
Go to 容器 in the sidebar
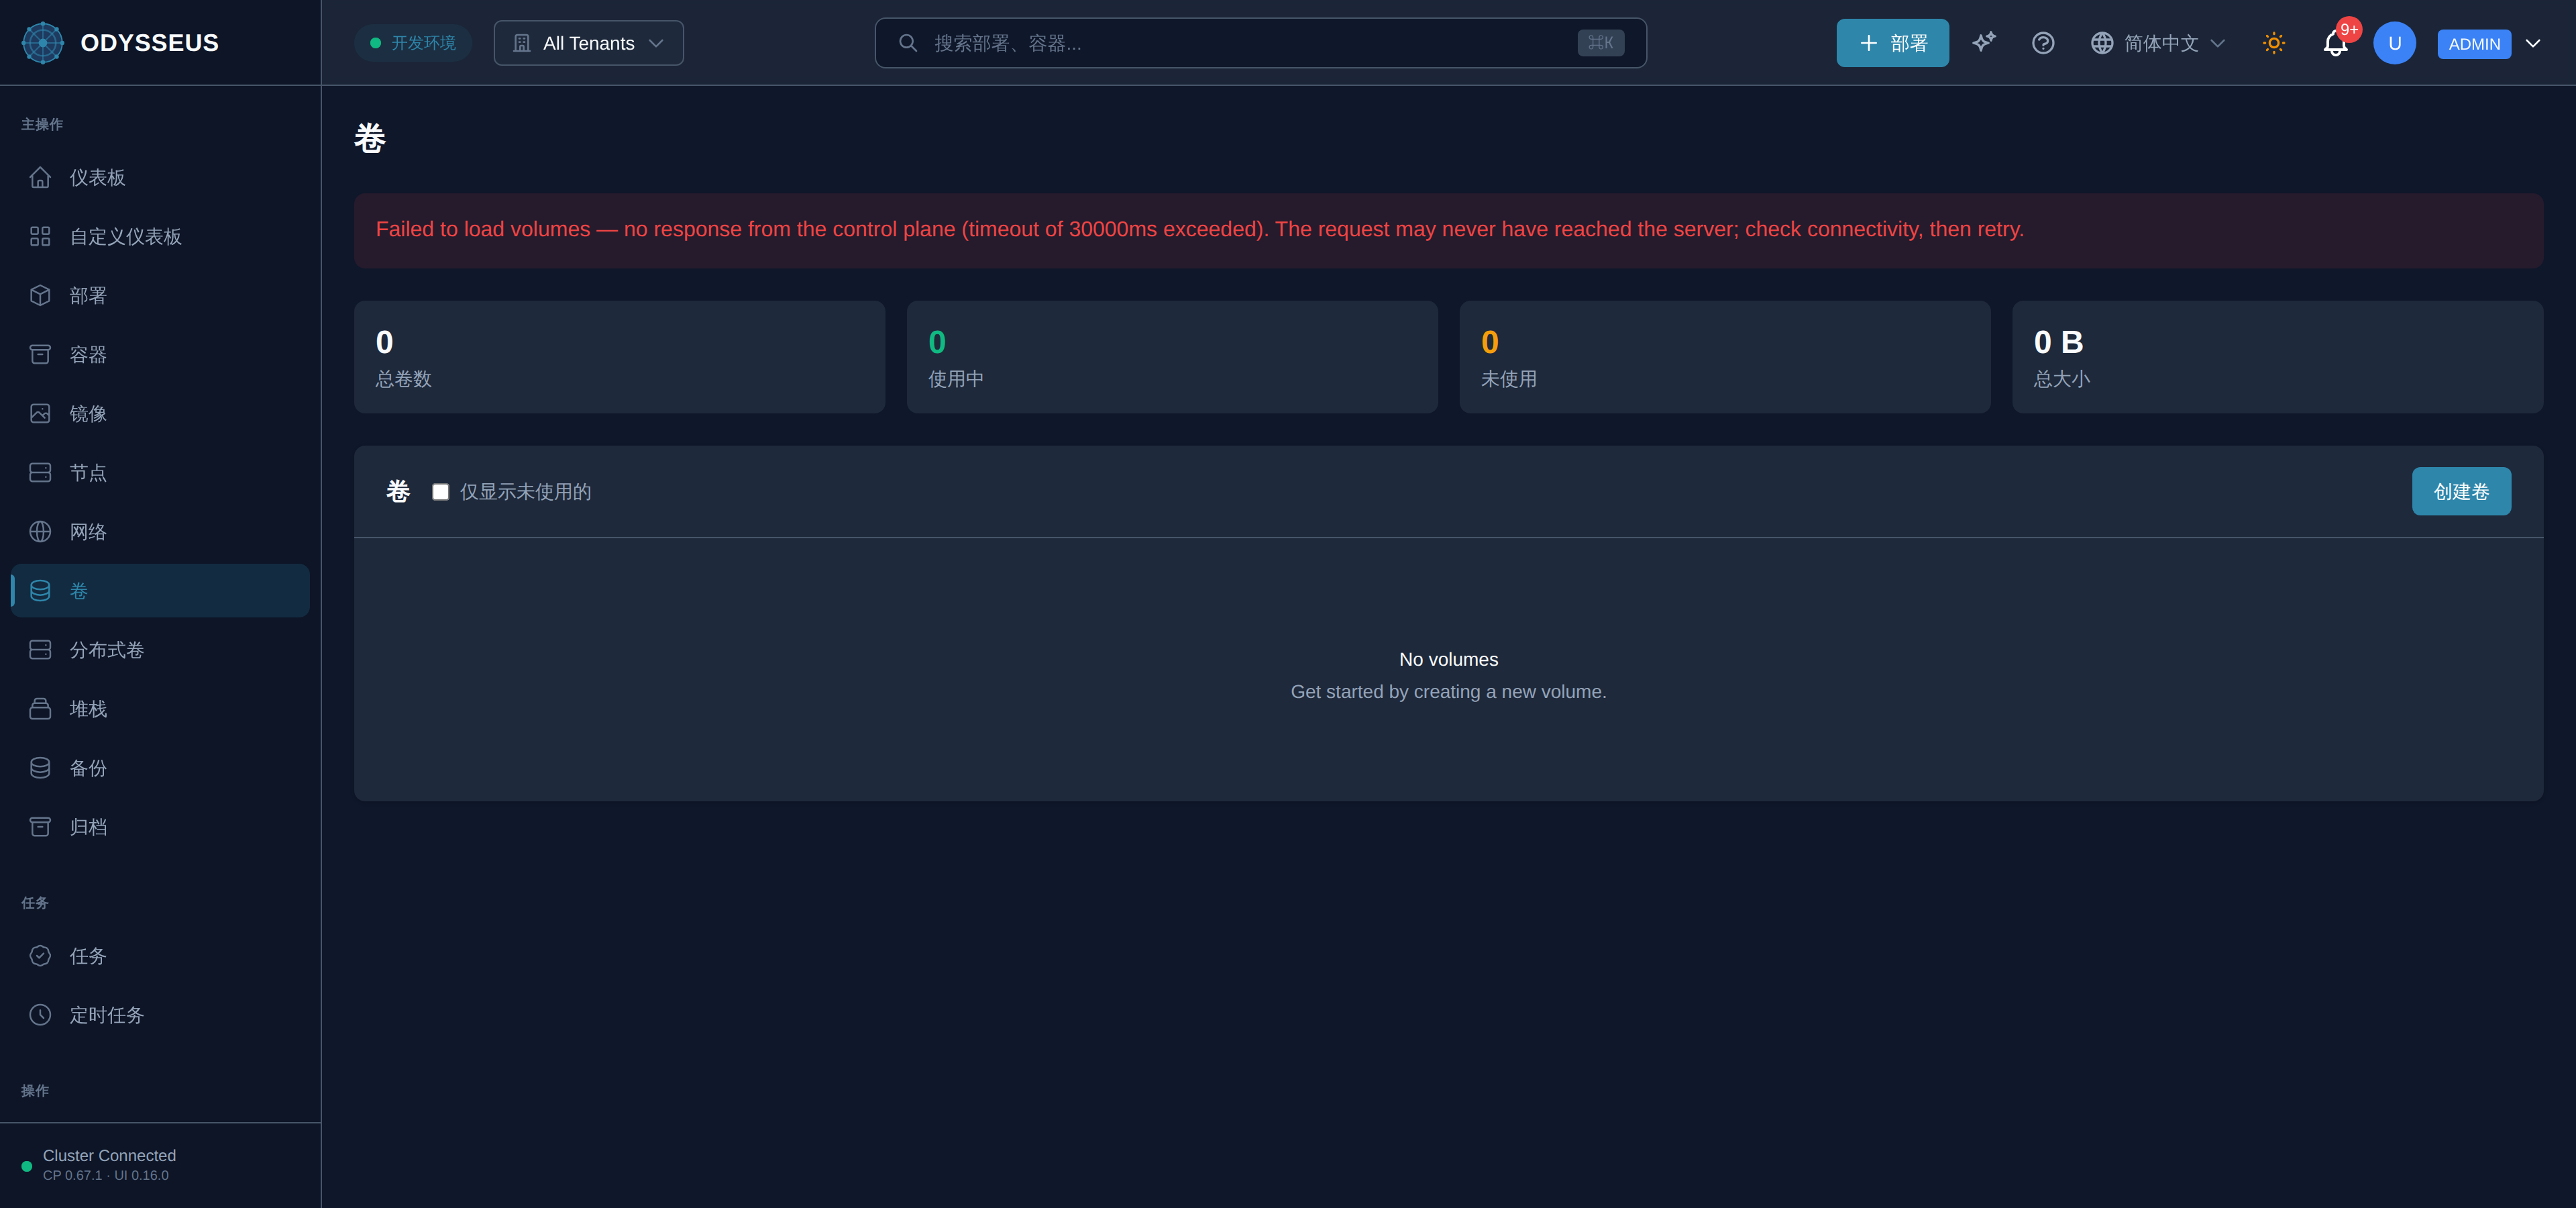click(160, 354)
